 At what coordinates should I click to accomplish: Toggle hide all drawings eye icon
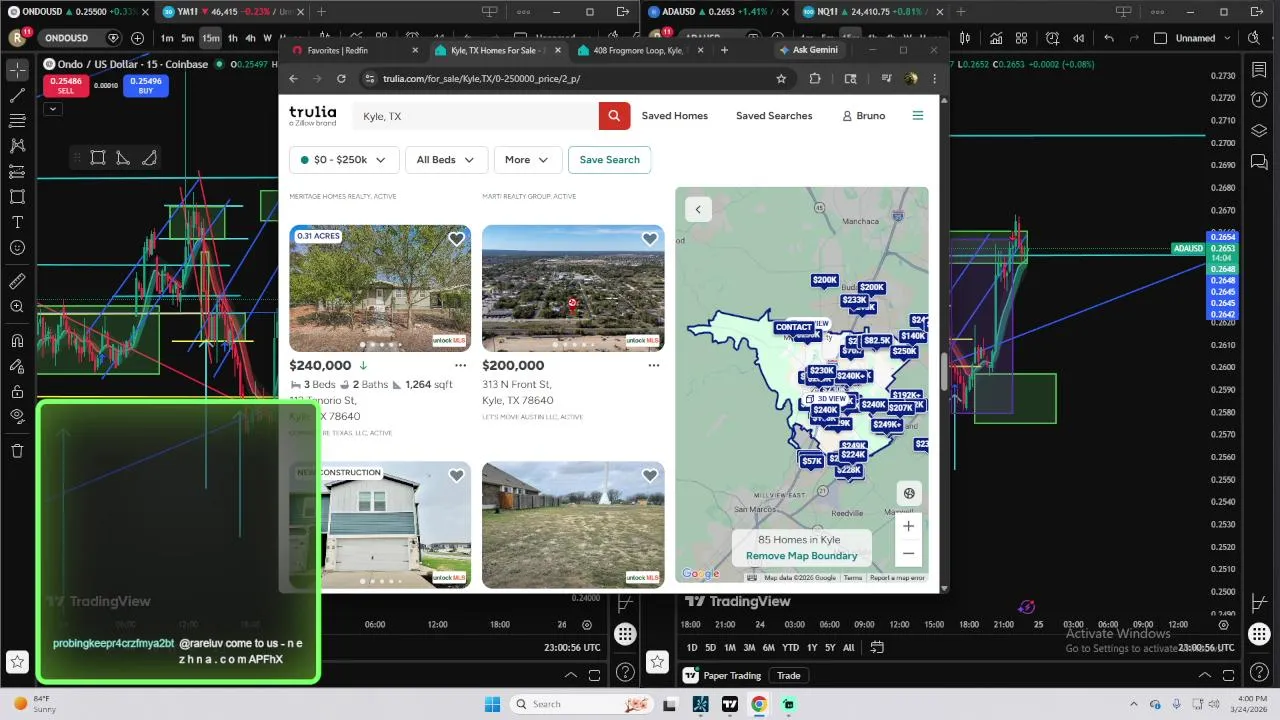pyautogui.click(x=17, y=416)
